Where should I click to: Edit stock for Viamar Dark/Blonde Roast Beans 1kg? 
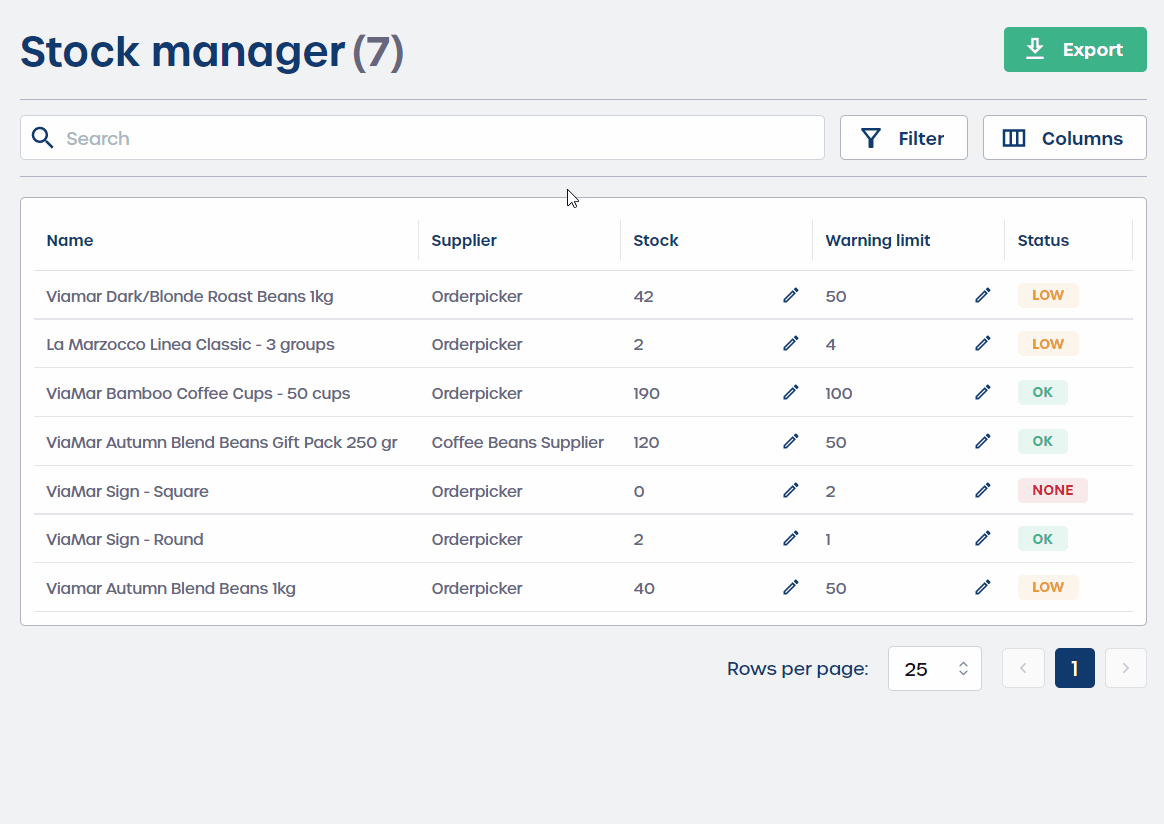(x=791, y=295)
